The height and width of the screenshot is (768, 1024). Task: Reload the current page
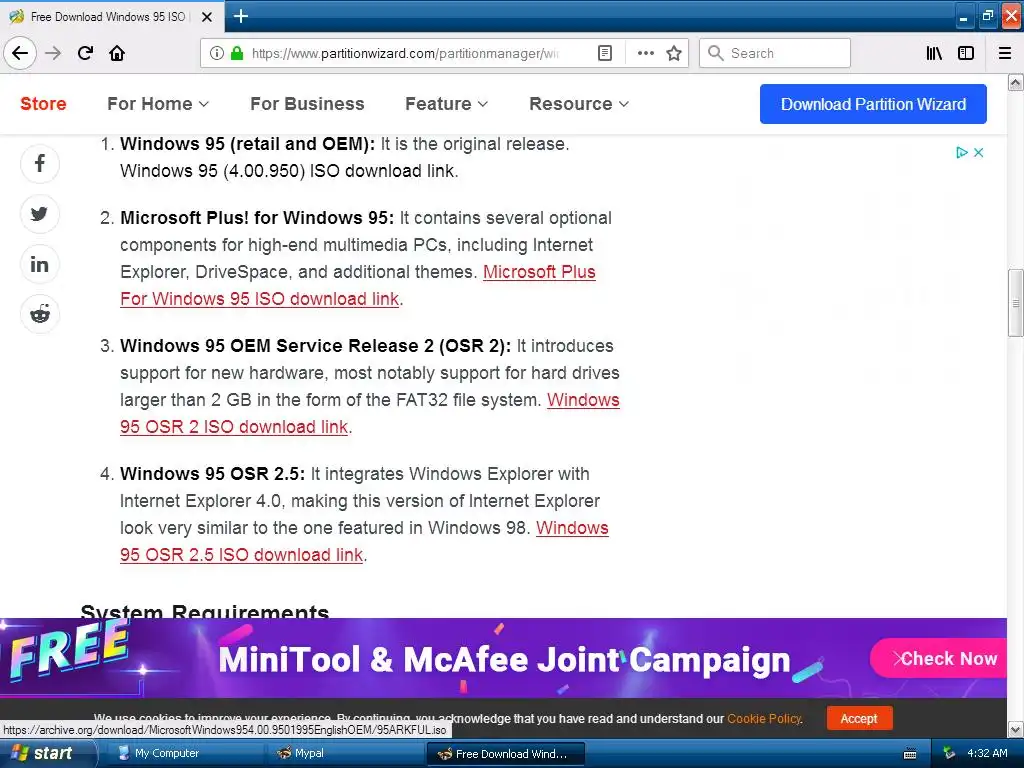pyautogui.click(x=85, y=53)
